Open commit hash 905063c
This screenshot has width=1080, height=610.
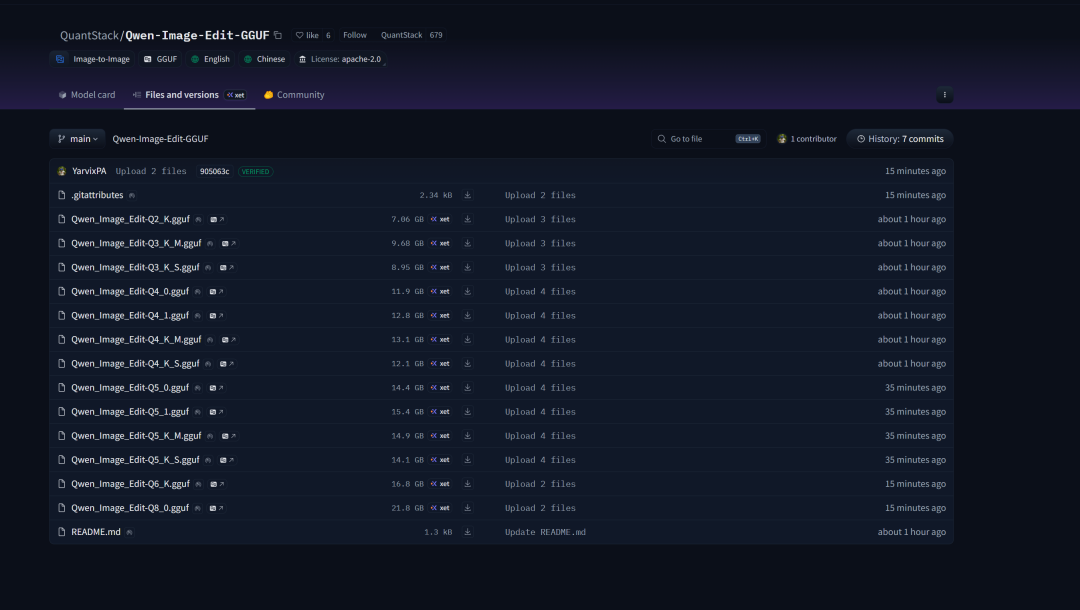click(x=214, y=171)
